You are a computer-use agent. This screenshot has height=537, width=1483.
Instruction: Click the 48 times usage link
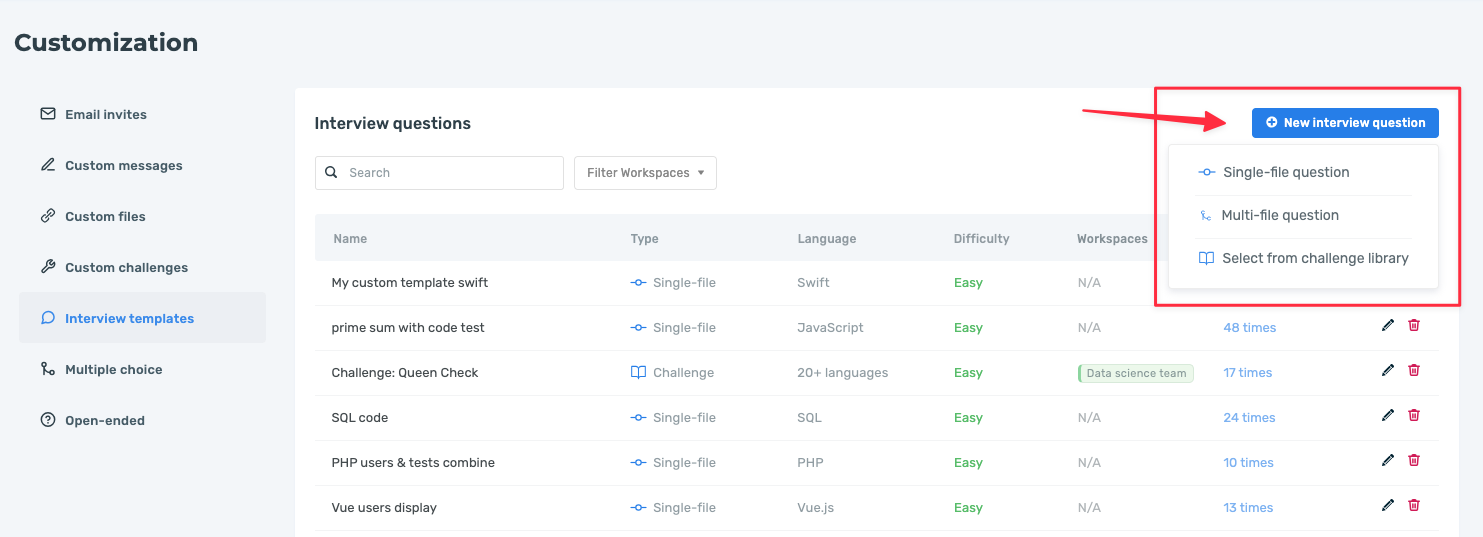[x=1249, y=328]
